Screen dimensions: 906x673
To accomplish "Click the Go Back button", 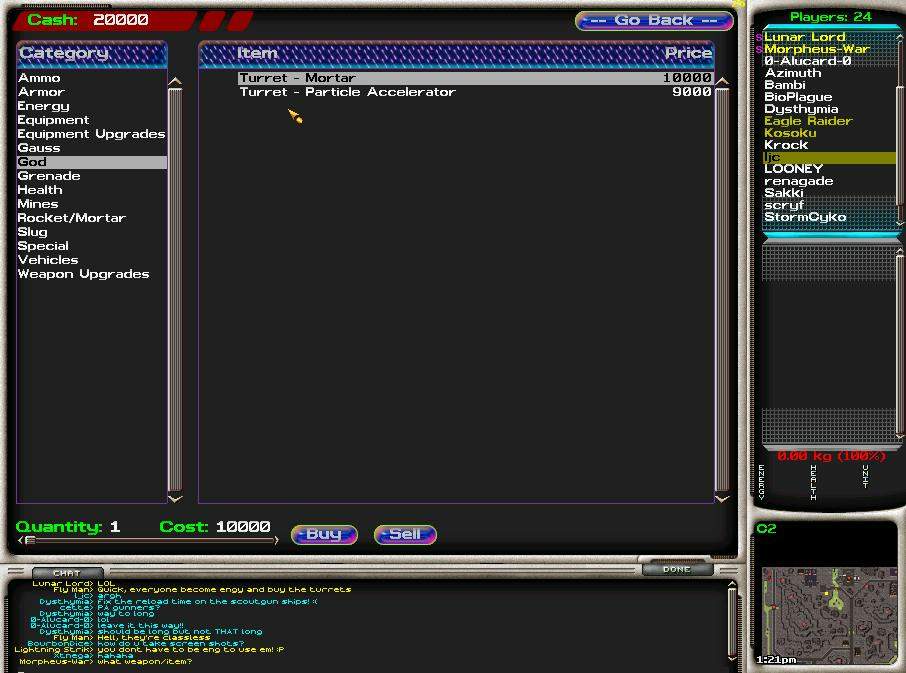I will [654, 20].
